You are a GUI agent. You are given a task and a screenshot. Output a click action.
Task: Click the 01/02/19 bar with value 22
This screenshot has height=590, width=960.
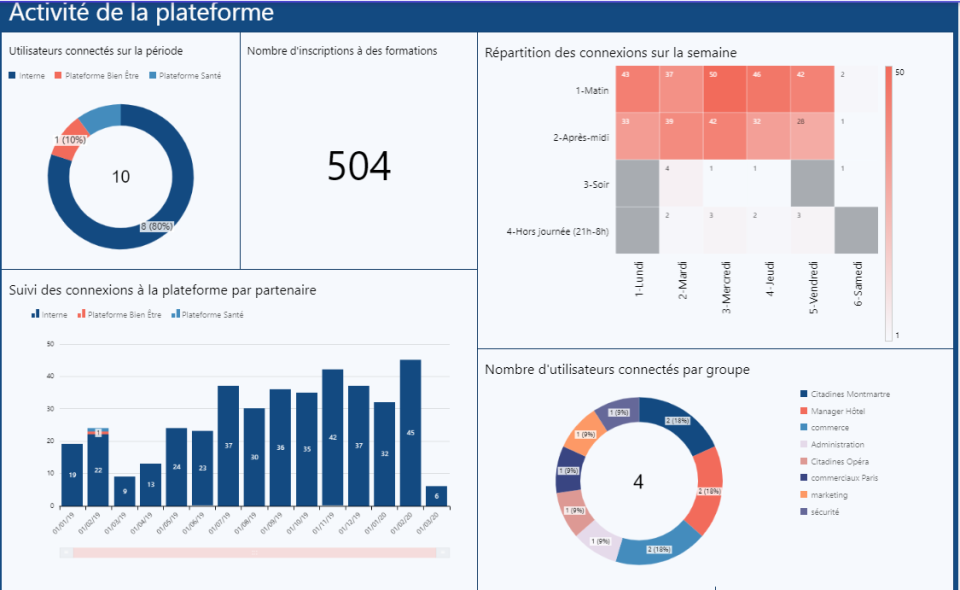(x=98, y=470)
